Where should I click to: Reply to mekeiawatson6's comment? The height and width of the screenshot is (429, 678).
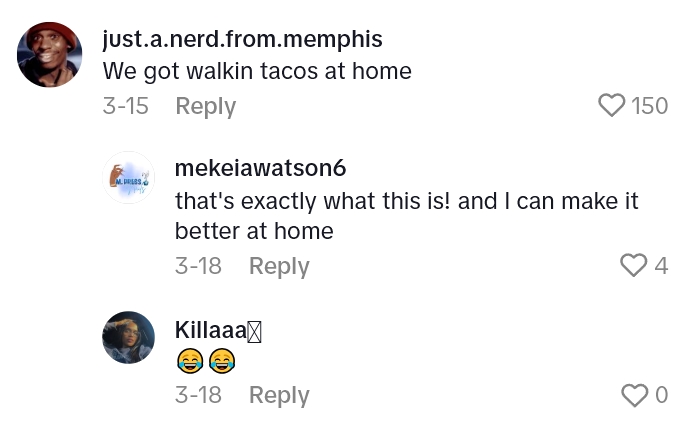click(x=279, y=266)
